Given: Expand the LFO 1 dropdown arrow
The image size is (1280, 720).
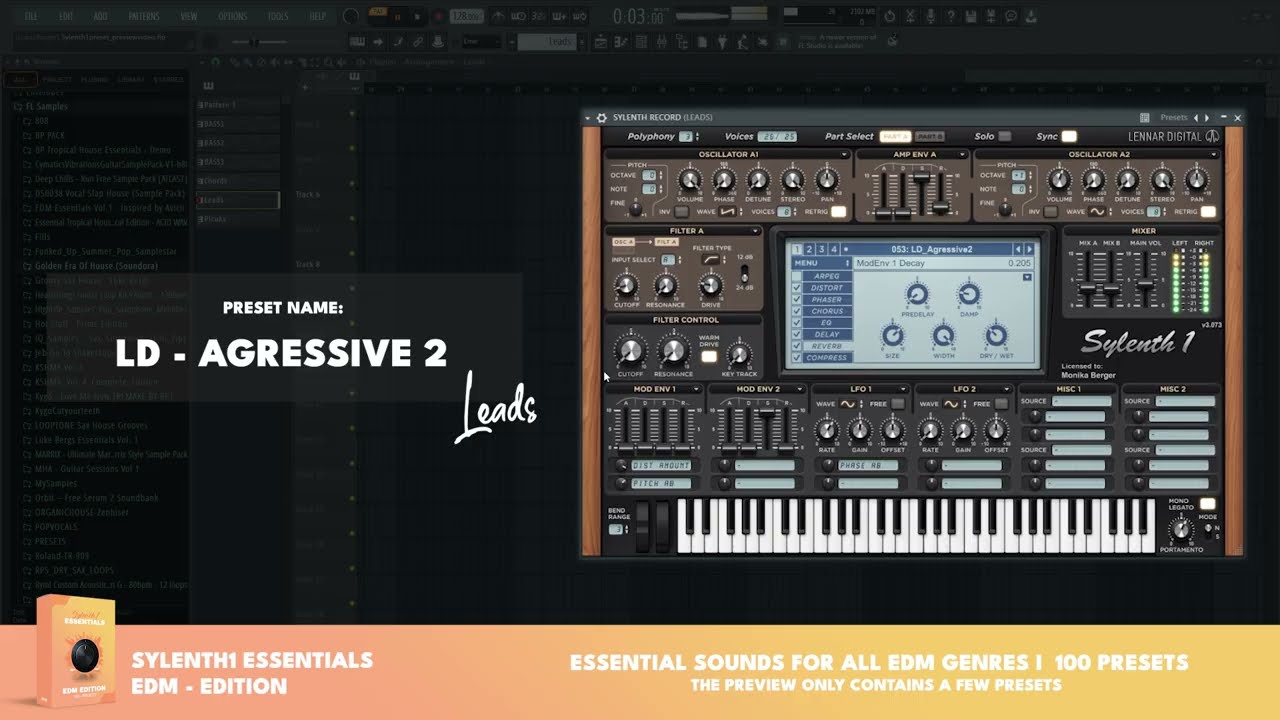Looking at the screenshot, I should click(904, 389).
